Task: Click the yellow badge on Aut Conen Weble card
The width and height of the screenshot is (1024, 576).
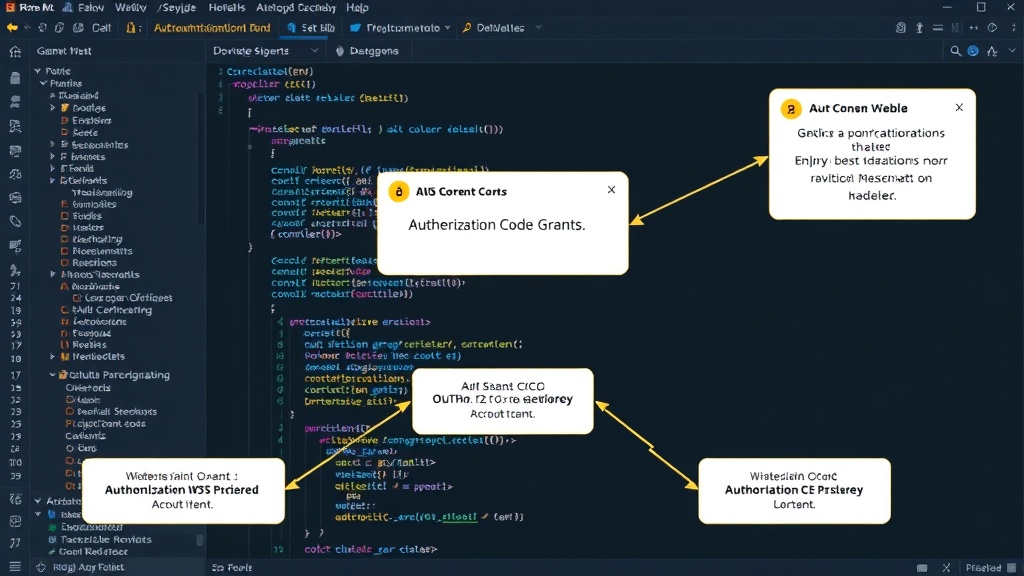Action: click(x=791, y=109)
